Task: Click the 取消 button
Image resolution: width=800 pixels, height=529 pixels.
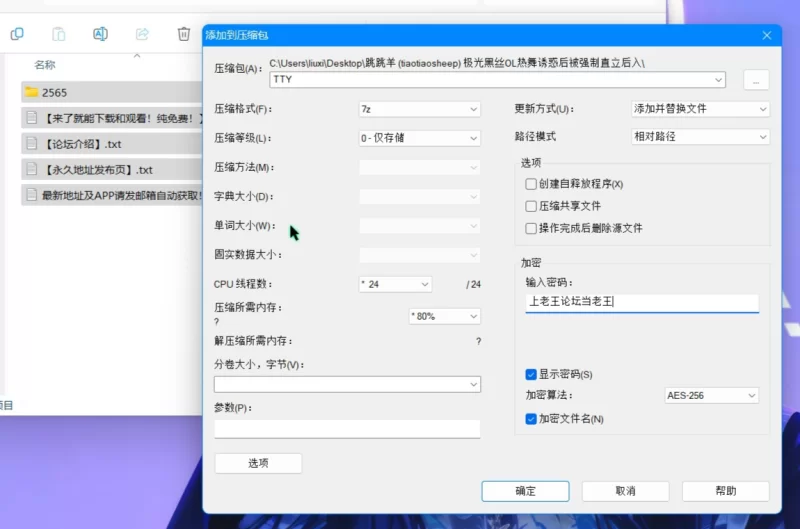Action: (x=625, y=491)
